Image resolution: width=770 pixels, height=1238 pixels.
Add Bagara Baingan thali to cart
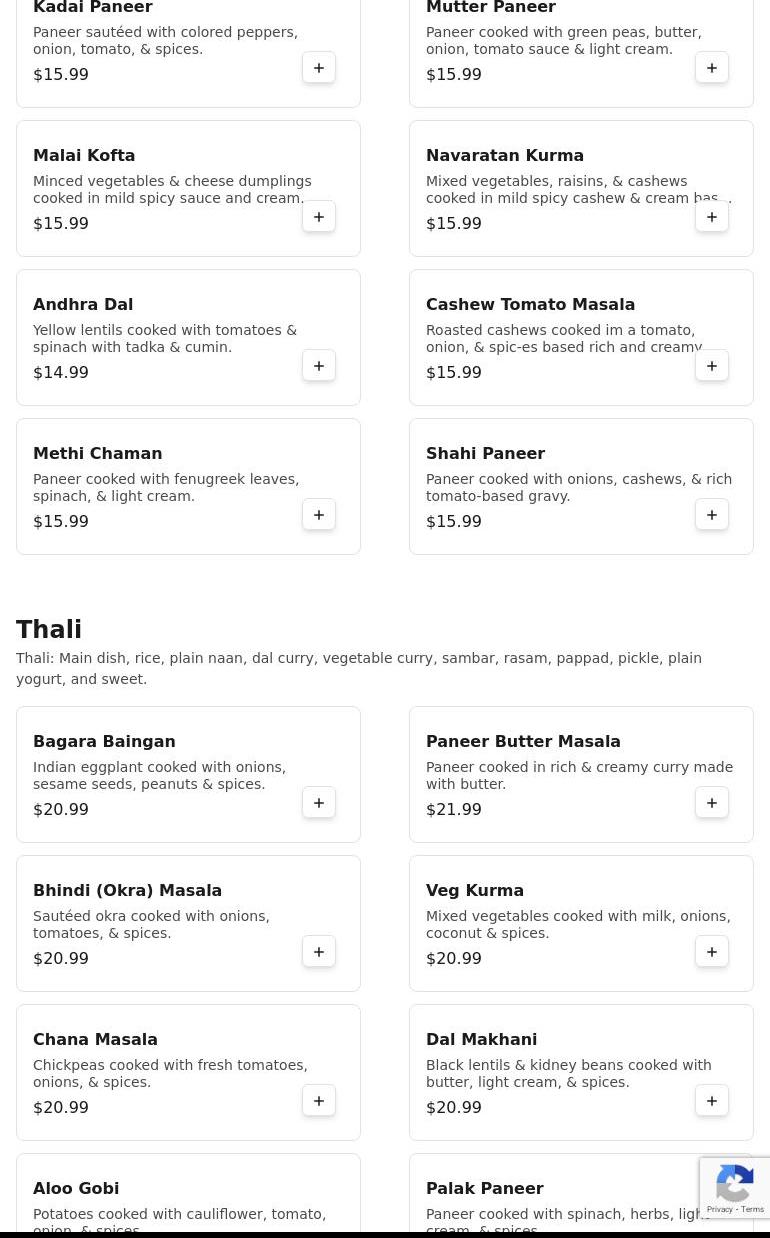coord(319,803)
